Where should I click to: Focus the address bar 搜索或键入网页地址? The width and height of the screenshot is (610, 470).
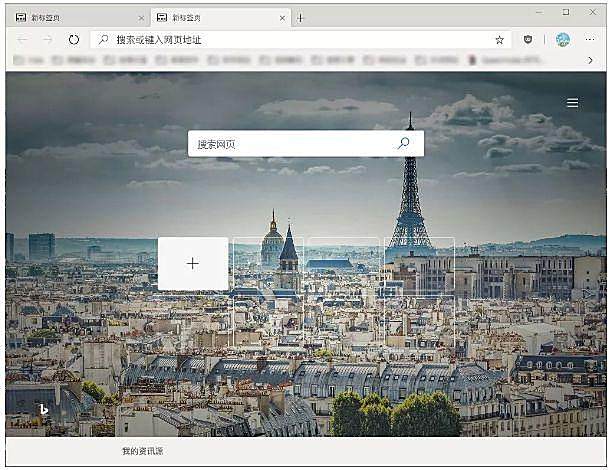tap(301, 39)
